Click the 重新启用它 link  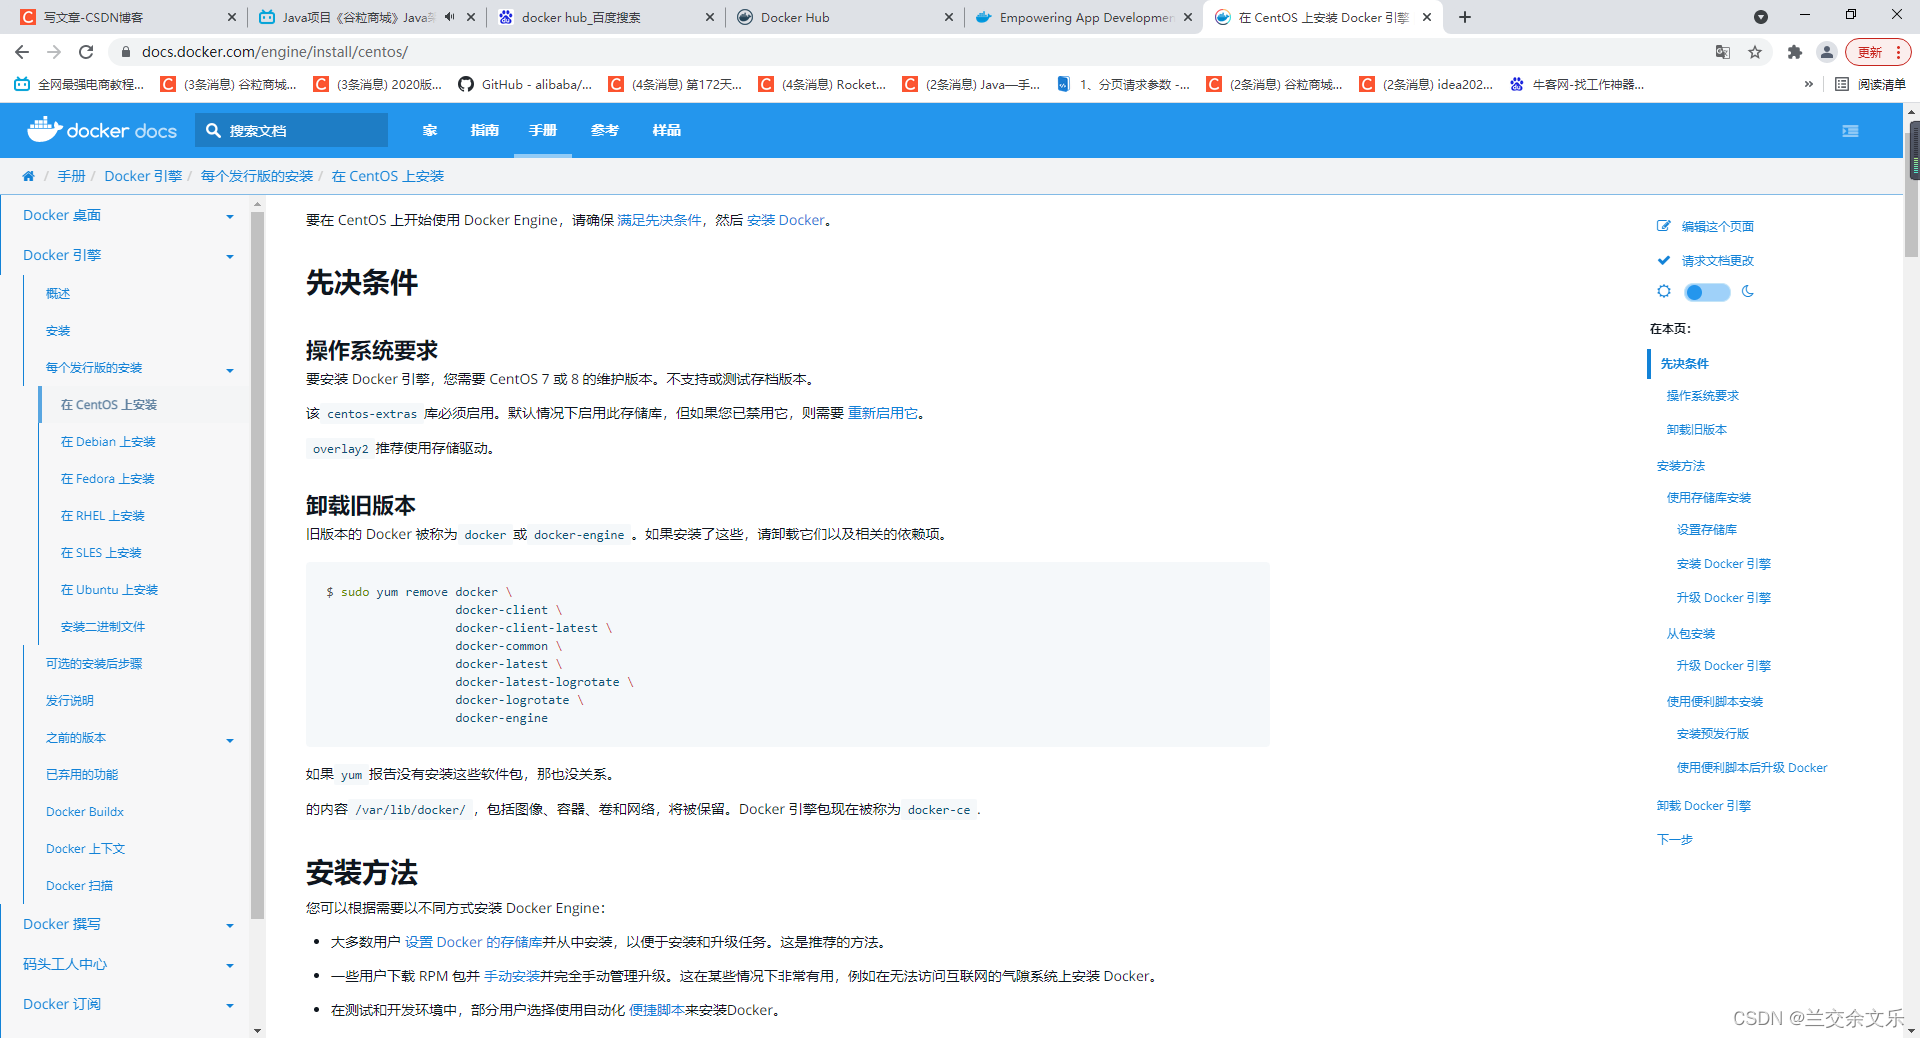pos(883,413)
